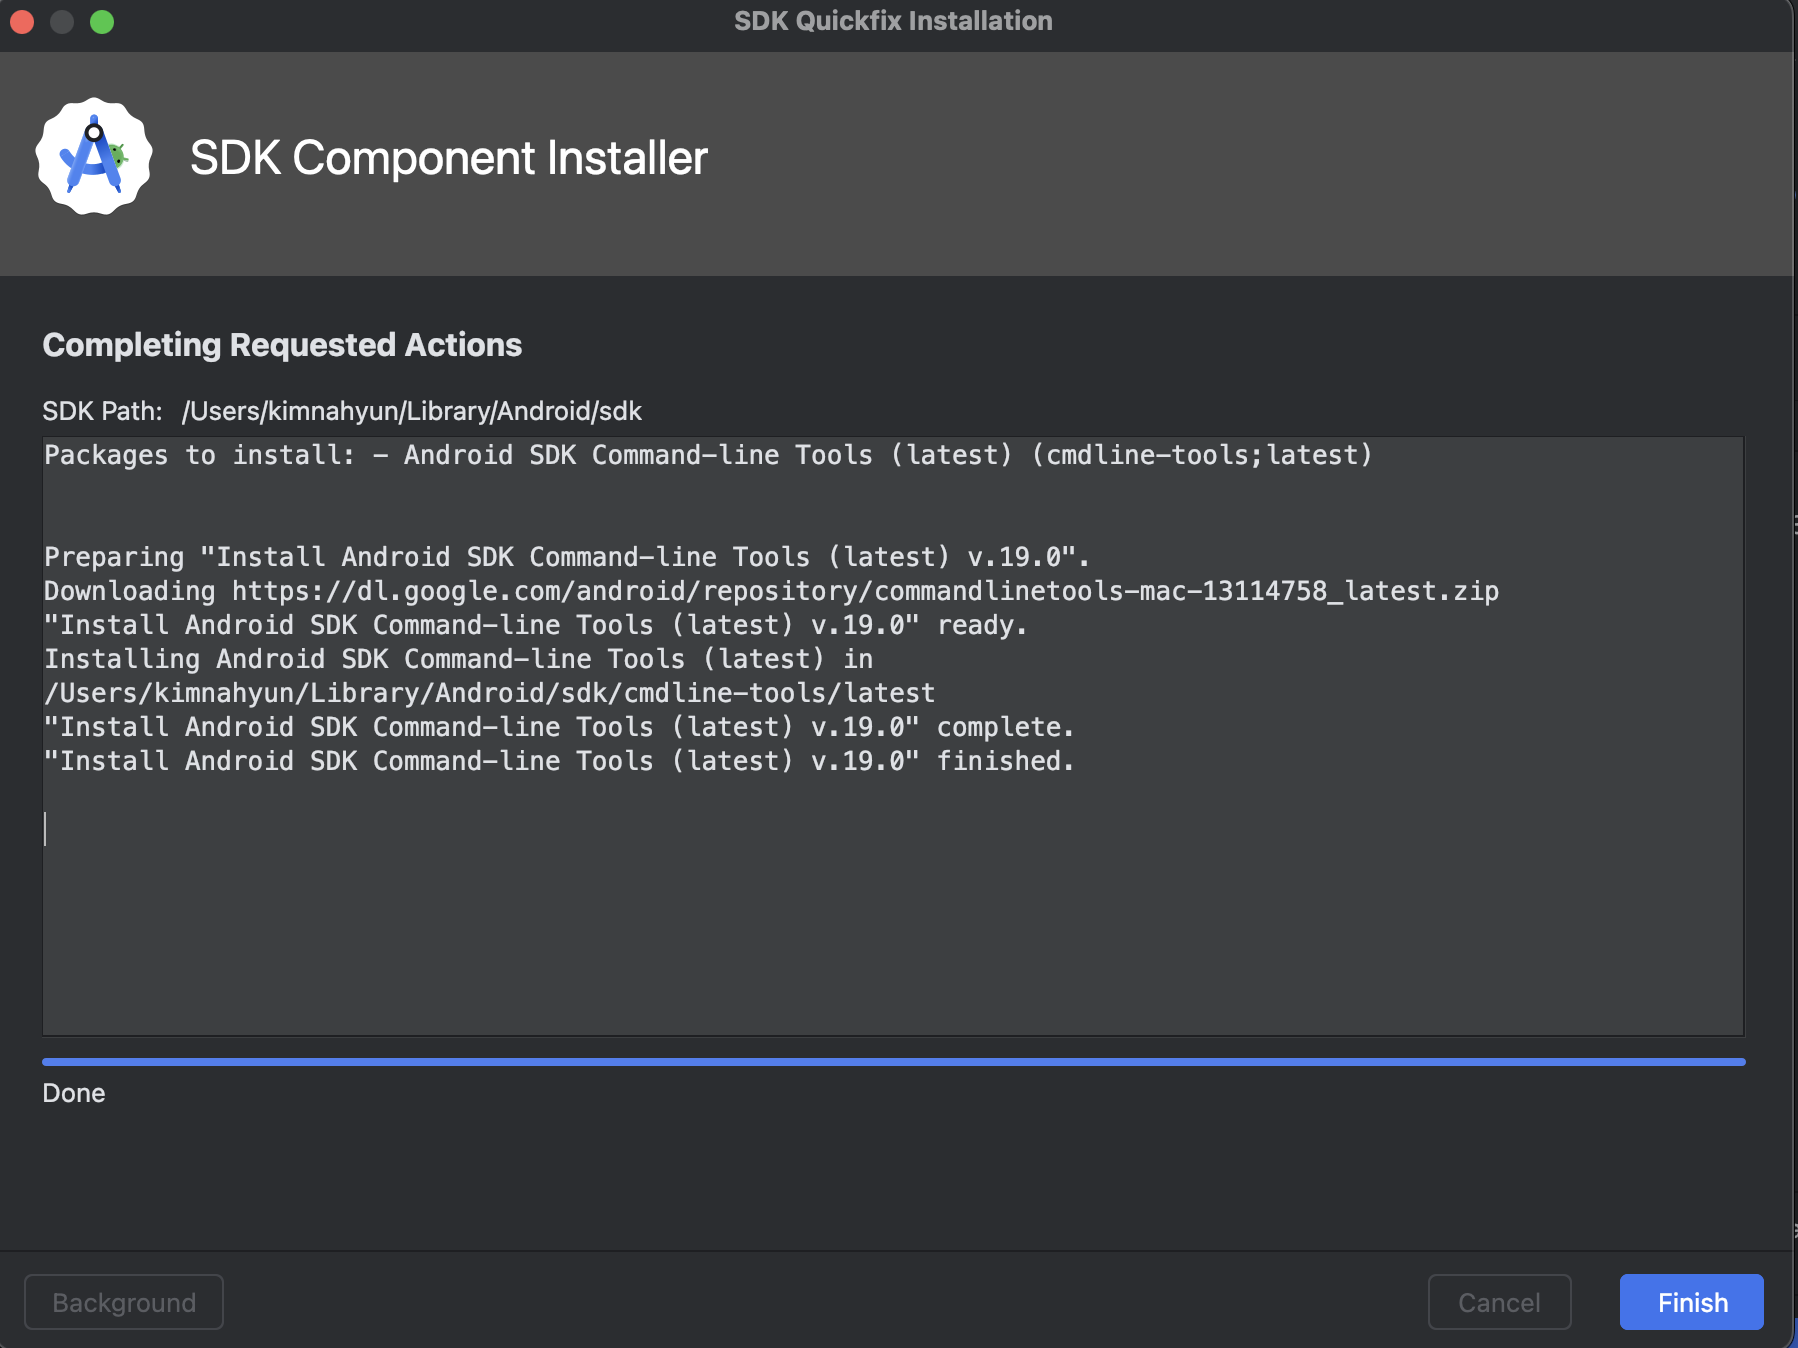This screenshot has height=1348, width=1798.
Task: Click the log line ending in 'complete.'
Action: [x=559, y=727]
